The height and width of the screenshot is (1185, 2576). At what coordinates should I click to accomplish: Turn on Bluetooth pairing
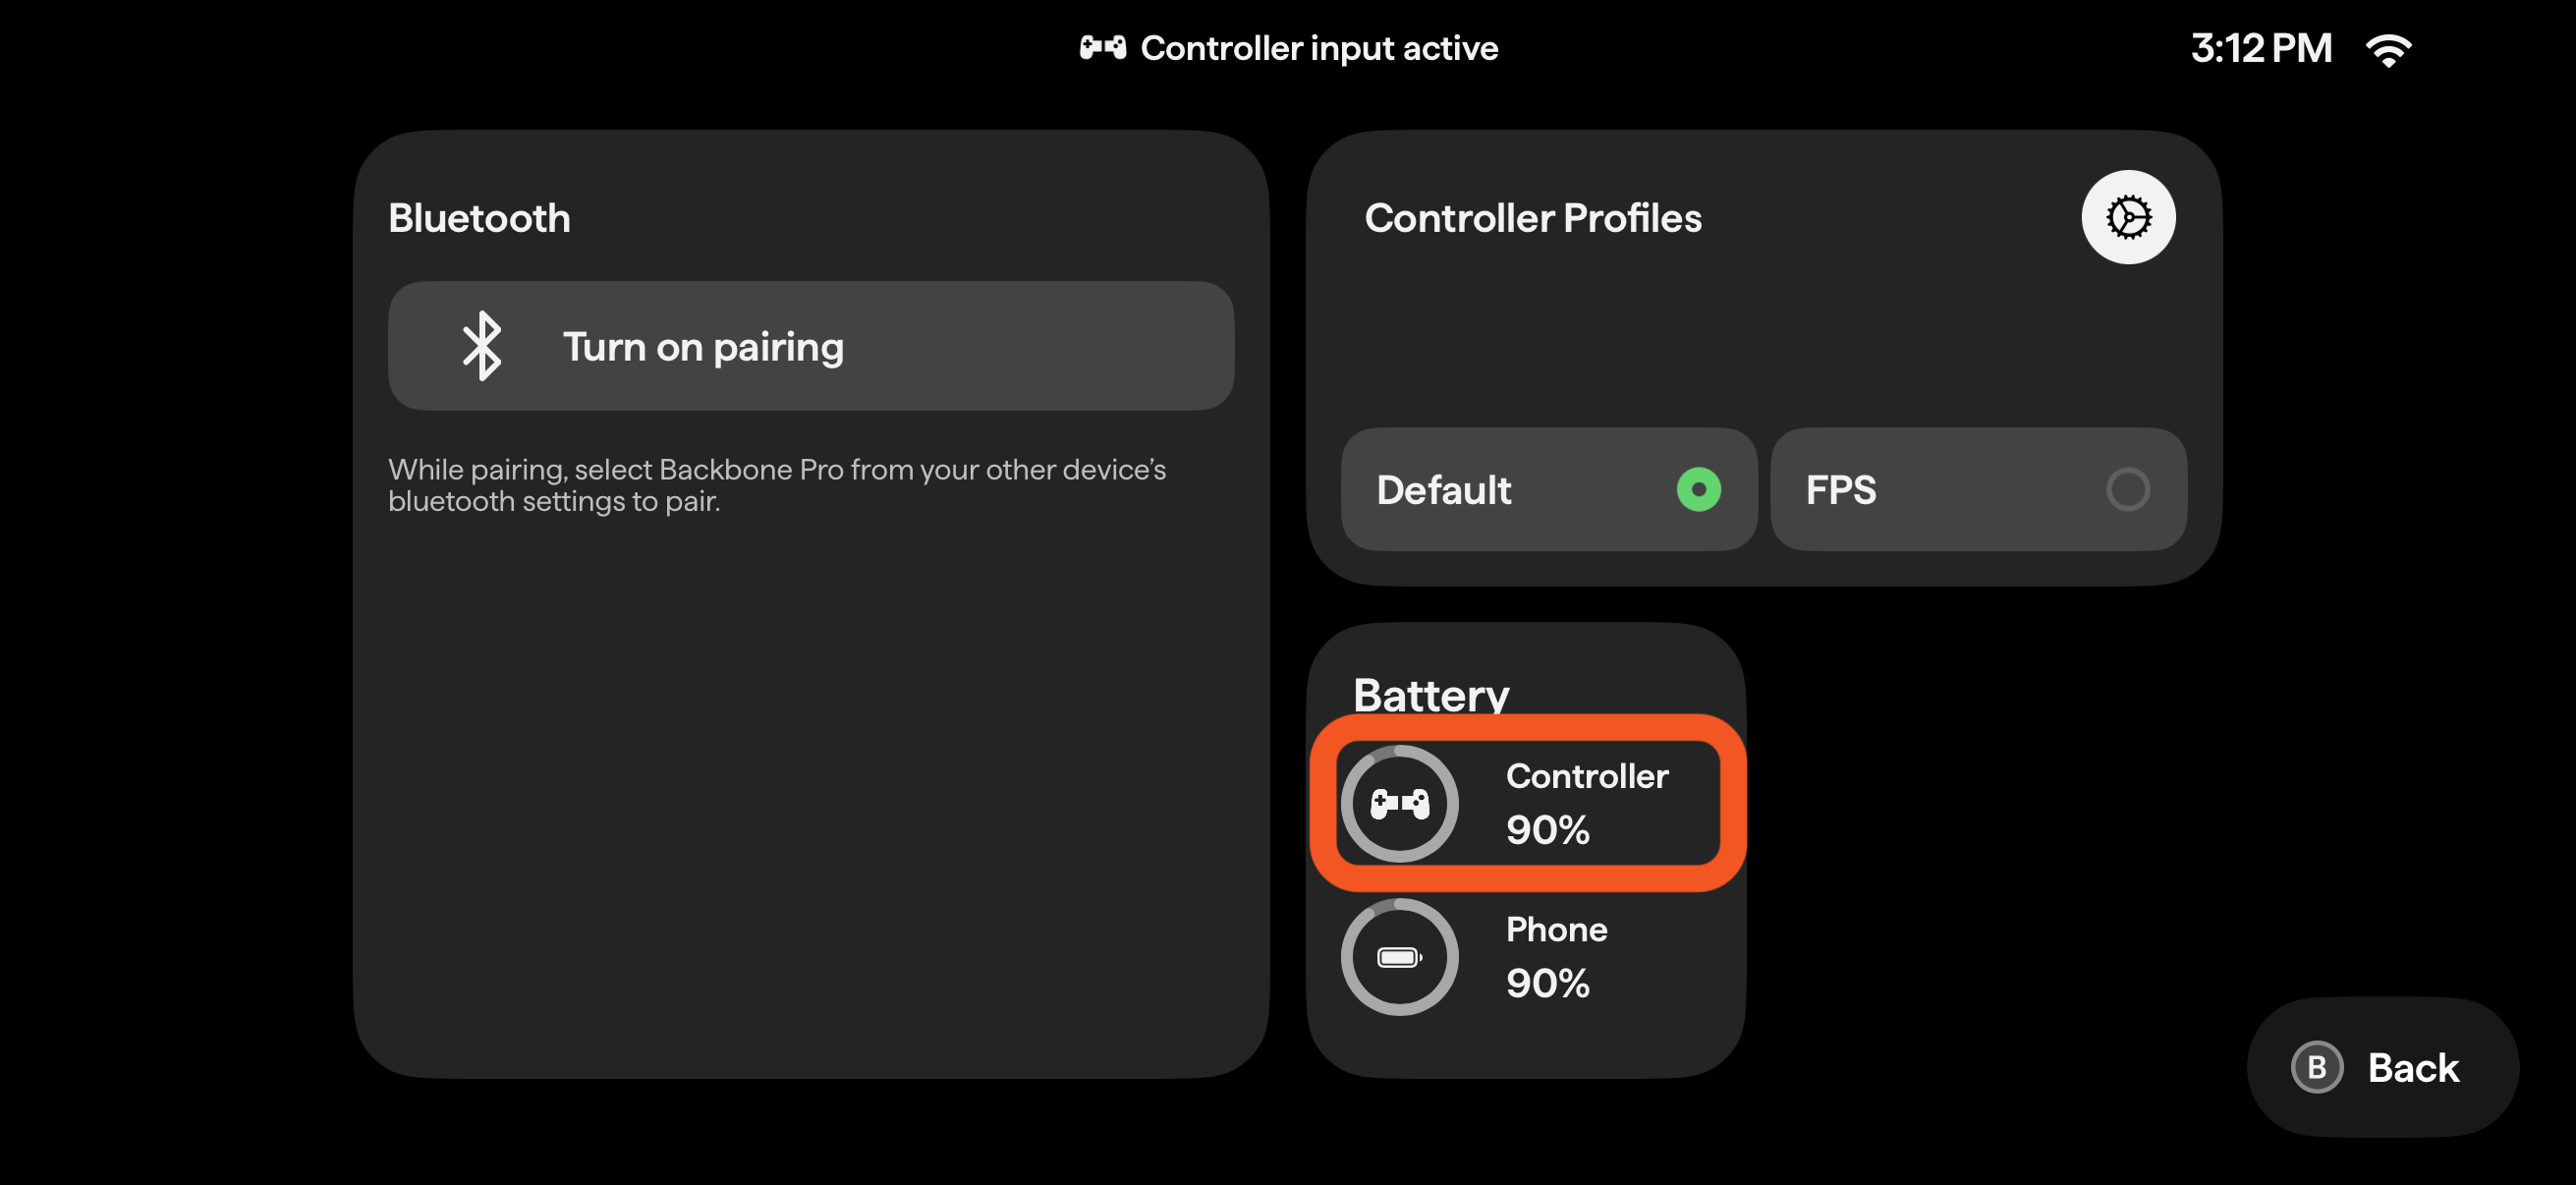(810, 346)
